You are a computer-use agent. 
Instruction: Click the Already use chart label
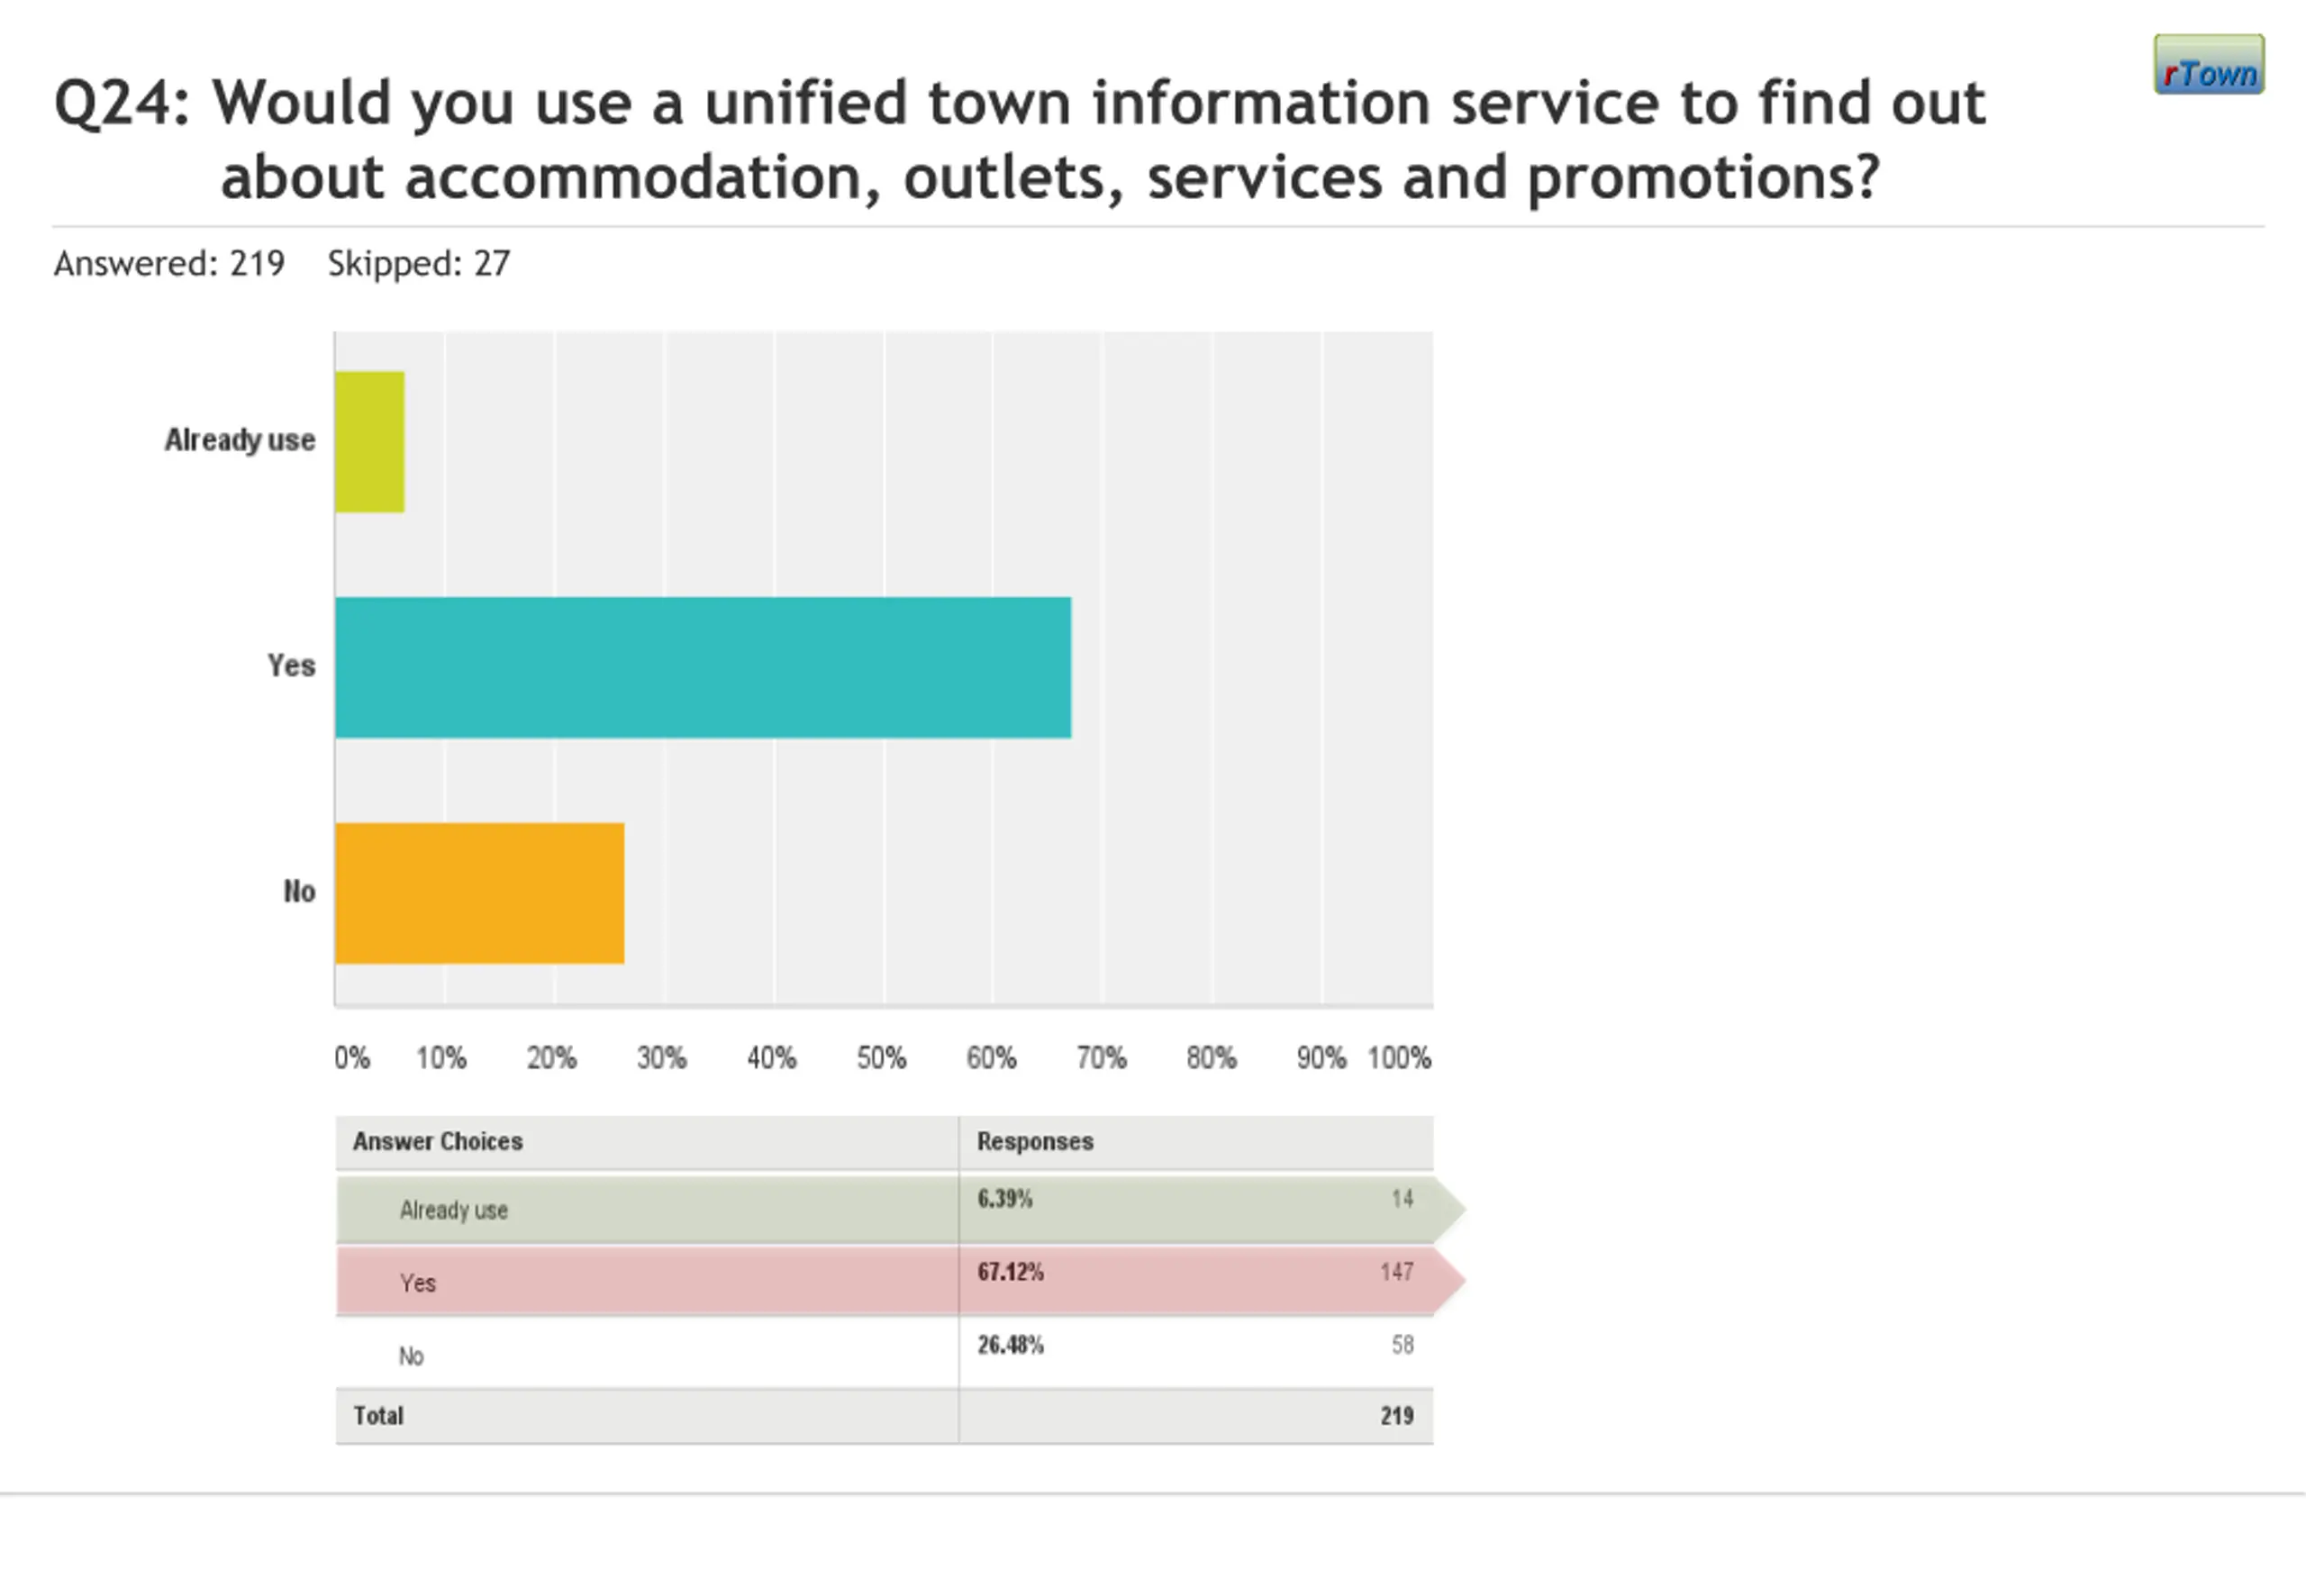(x=240, y=440)
